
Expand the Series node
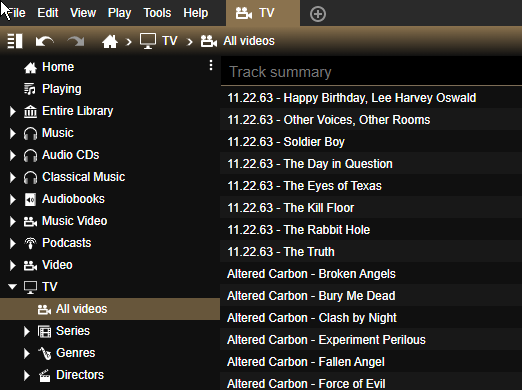27,331
